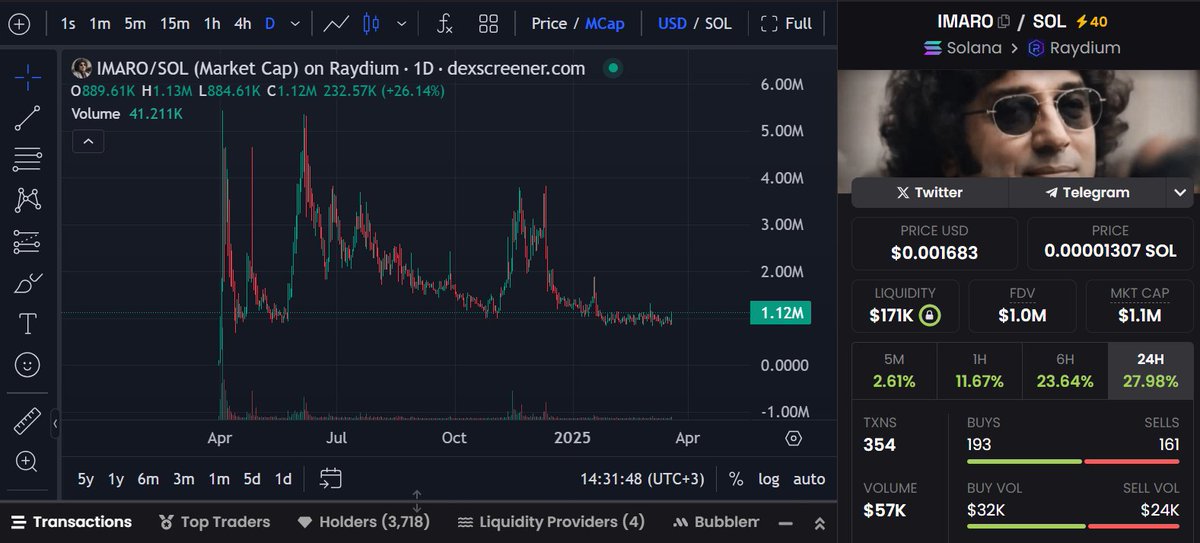Viewport: 1200px width, 543px height.
Task: Click the Volume 41.211K indicator label
Action: click(126, 114)
